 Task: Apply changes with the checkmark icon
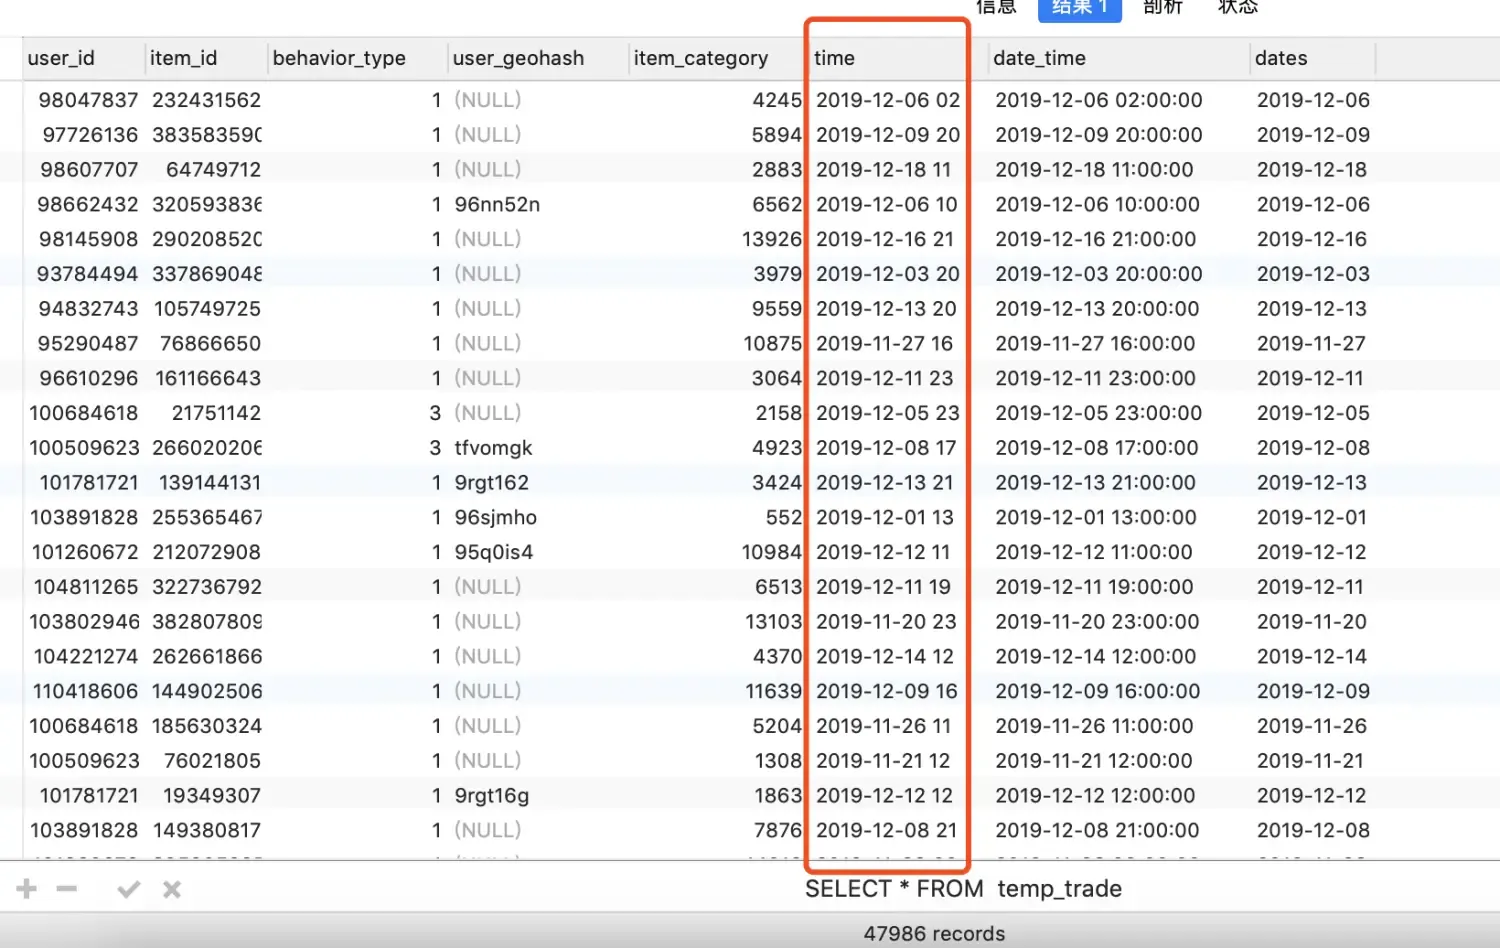[x=128, y=889]
